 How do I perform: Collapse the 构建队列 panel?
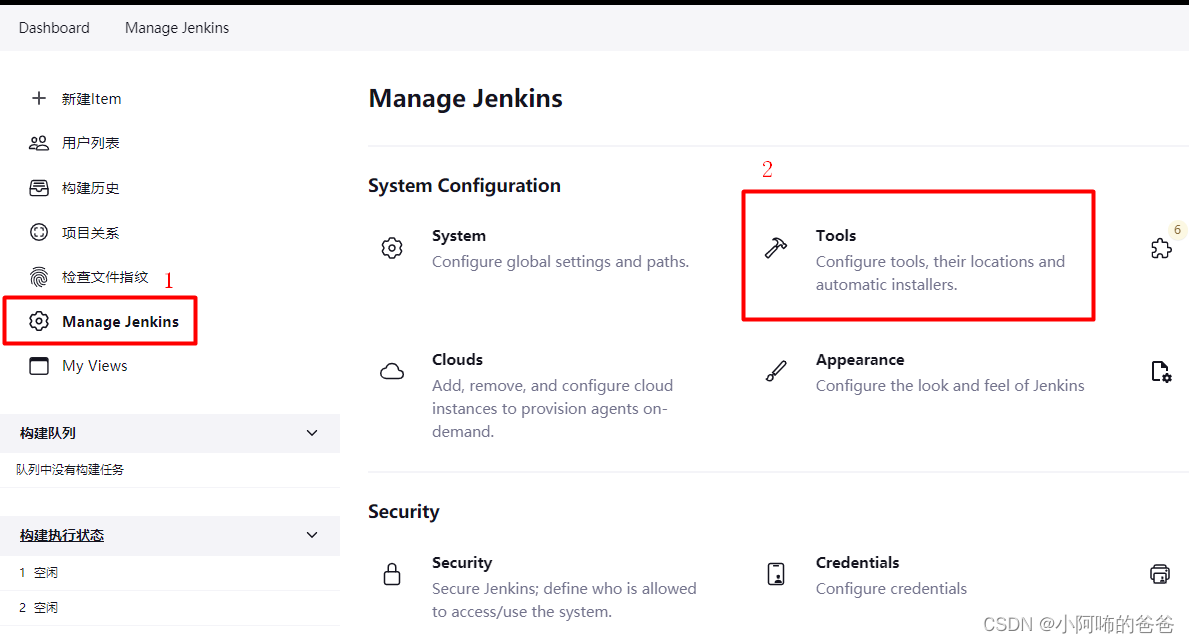[311, 433]
